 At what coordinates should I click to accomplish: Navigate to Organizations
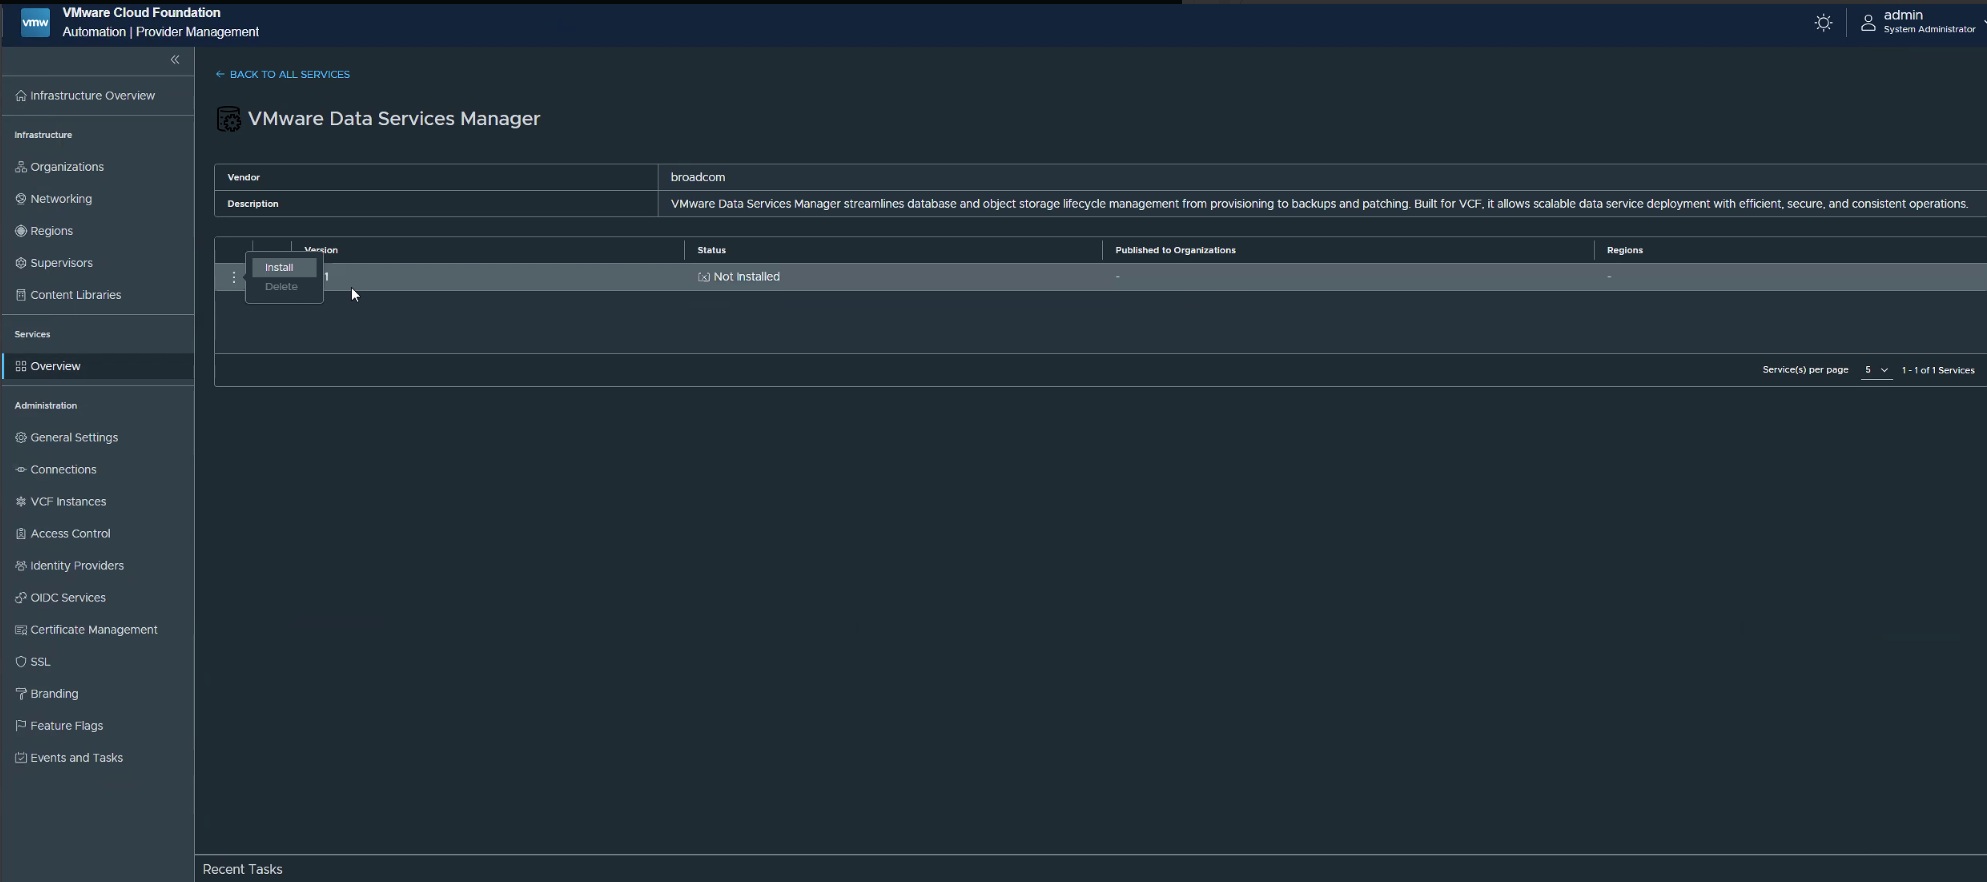tap(67, 167)
